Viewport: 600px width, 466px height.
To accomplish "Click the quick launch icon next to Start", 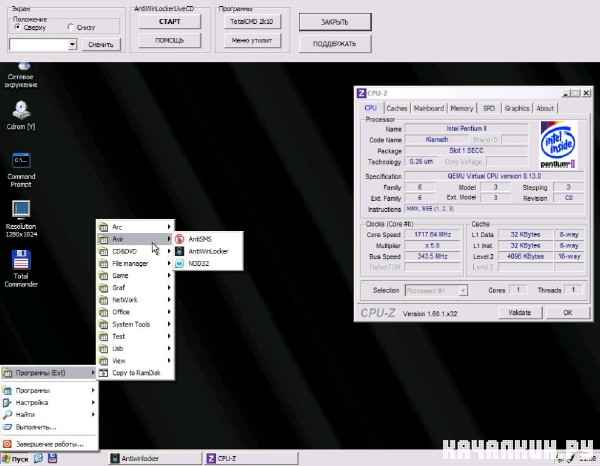I will pyautogui.click(x=38, y=458).
